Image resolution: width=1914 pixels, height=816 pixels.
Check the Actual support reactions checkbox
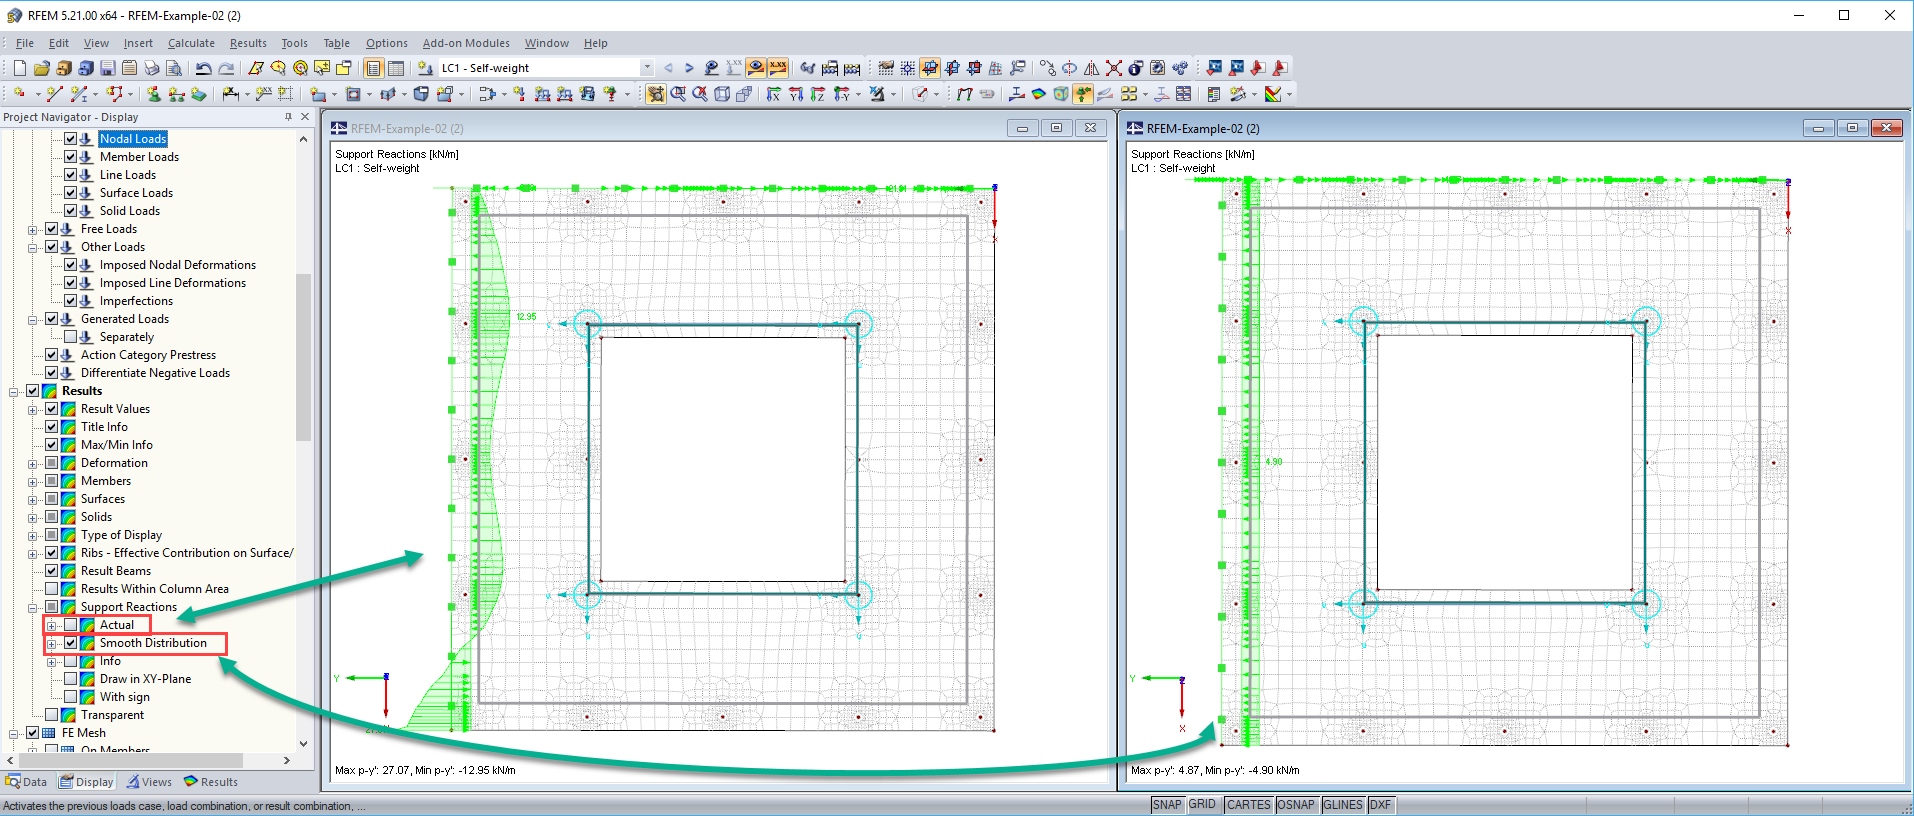[70, 625]
